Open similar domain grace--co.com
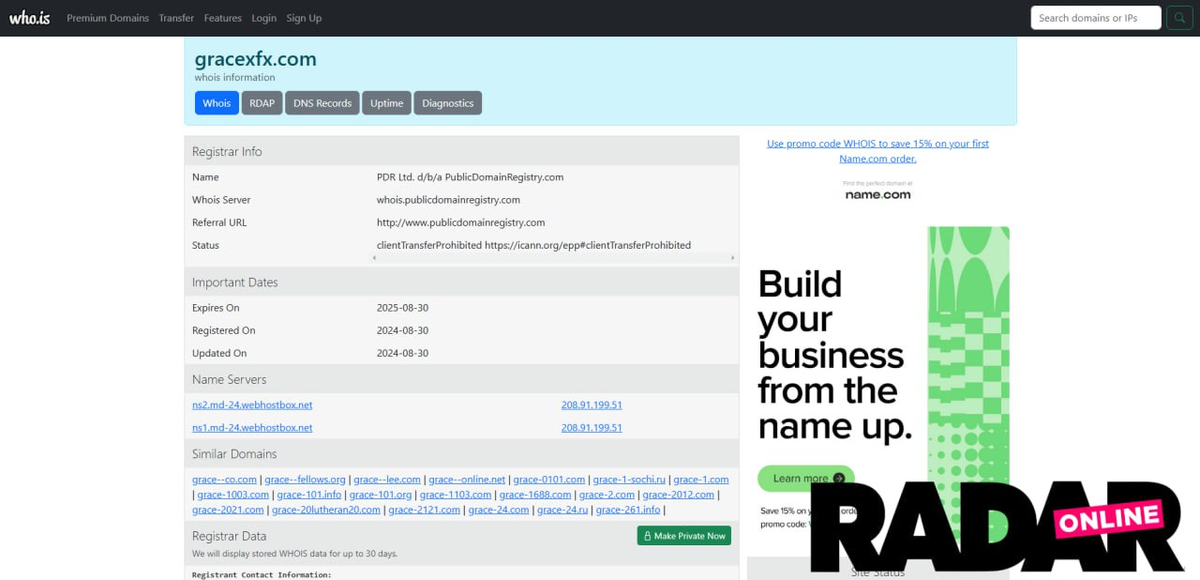Image resolution: width=1200 pixels, height=580 pixels. tap(225, 480)
